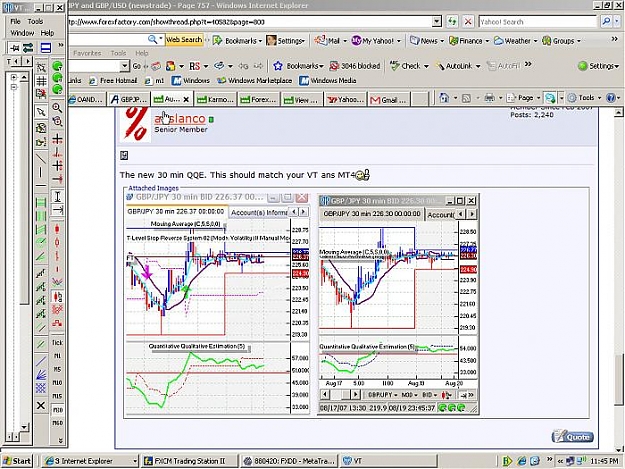Click the VT tree panel vertical scrollbar
625x469 pixels.
[x=24, y=251]
